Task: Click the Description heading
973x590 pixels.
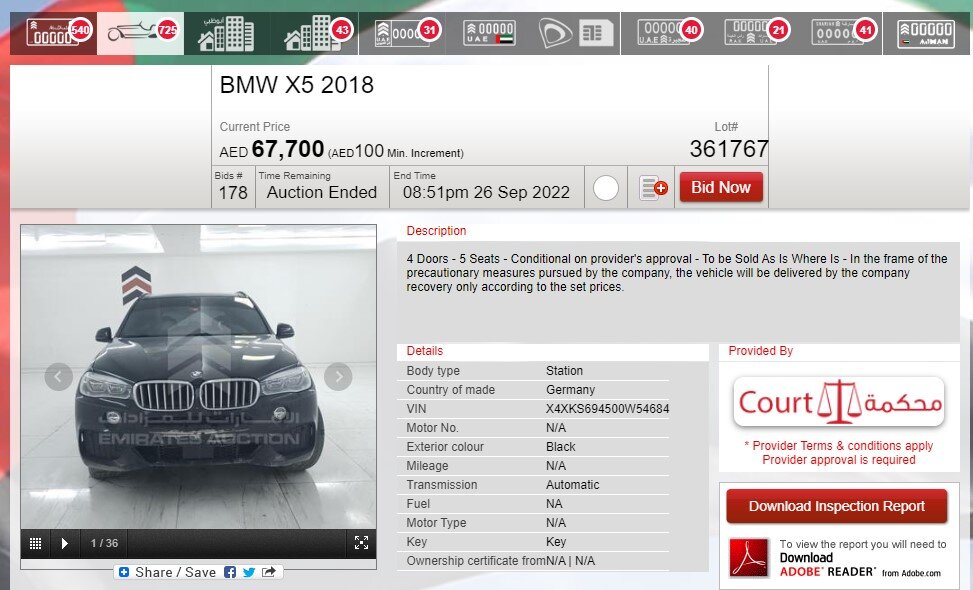Action: [436, 231]
